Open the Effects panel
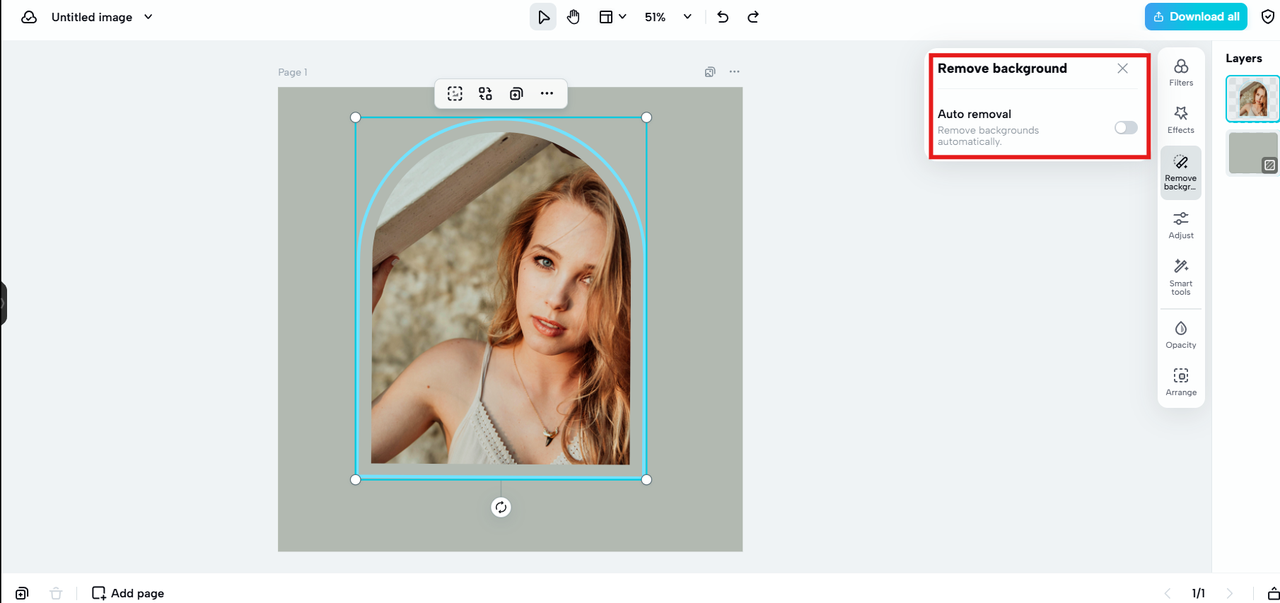Image resolution: width=1280 pixels, height=603 pixels. point(1181,118)
